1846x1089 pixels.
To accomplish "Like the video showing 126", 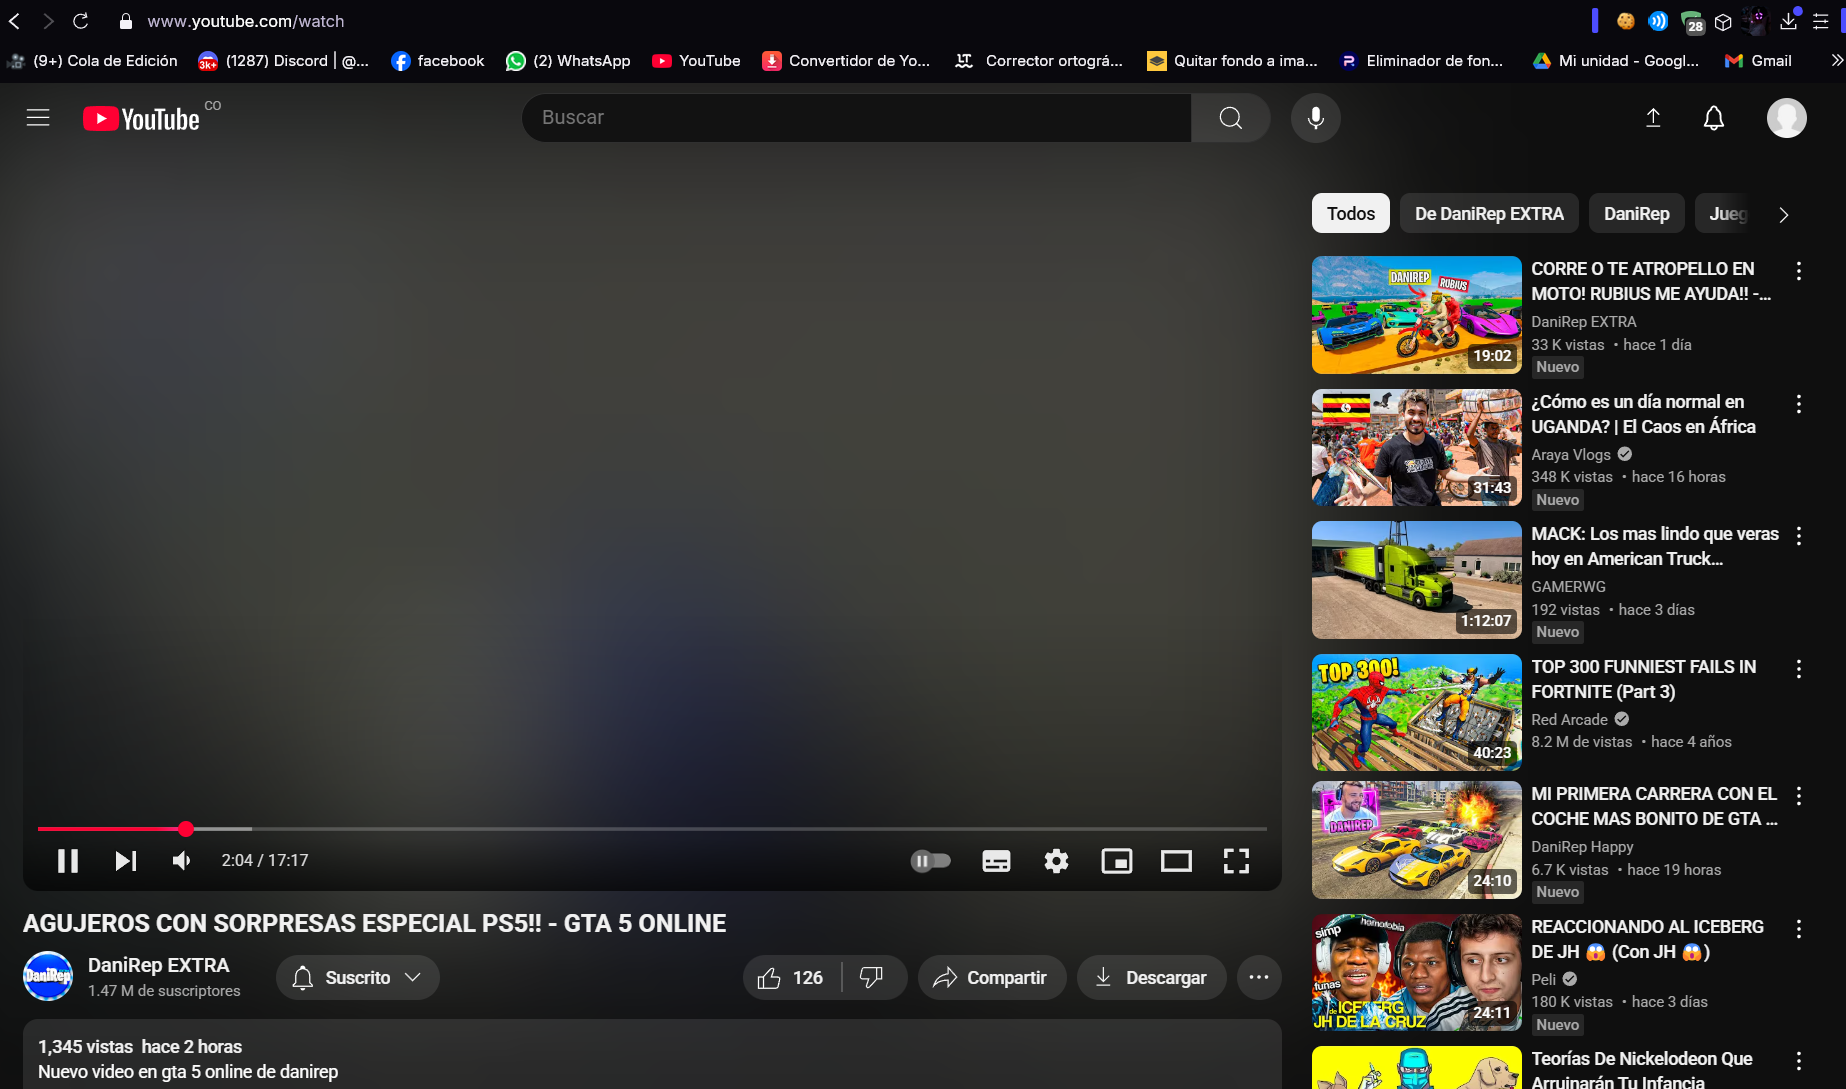I will (790, 977).
